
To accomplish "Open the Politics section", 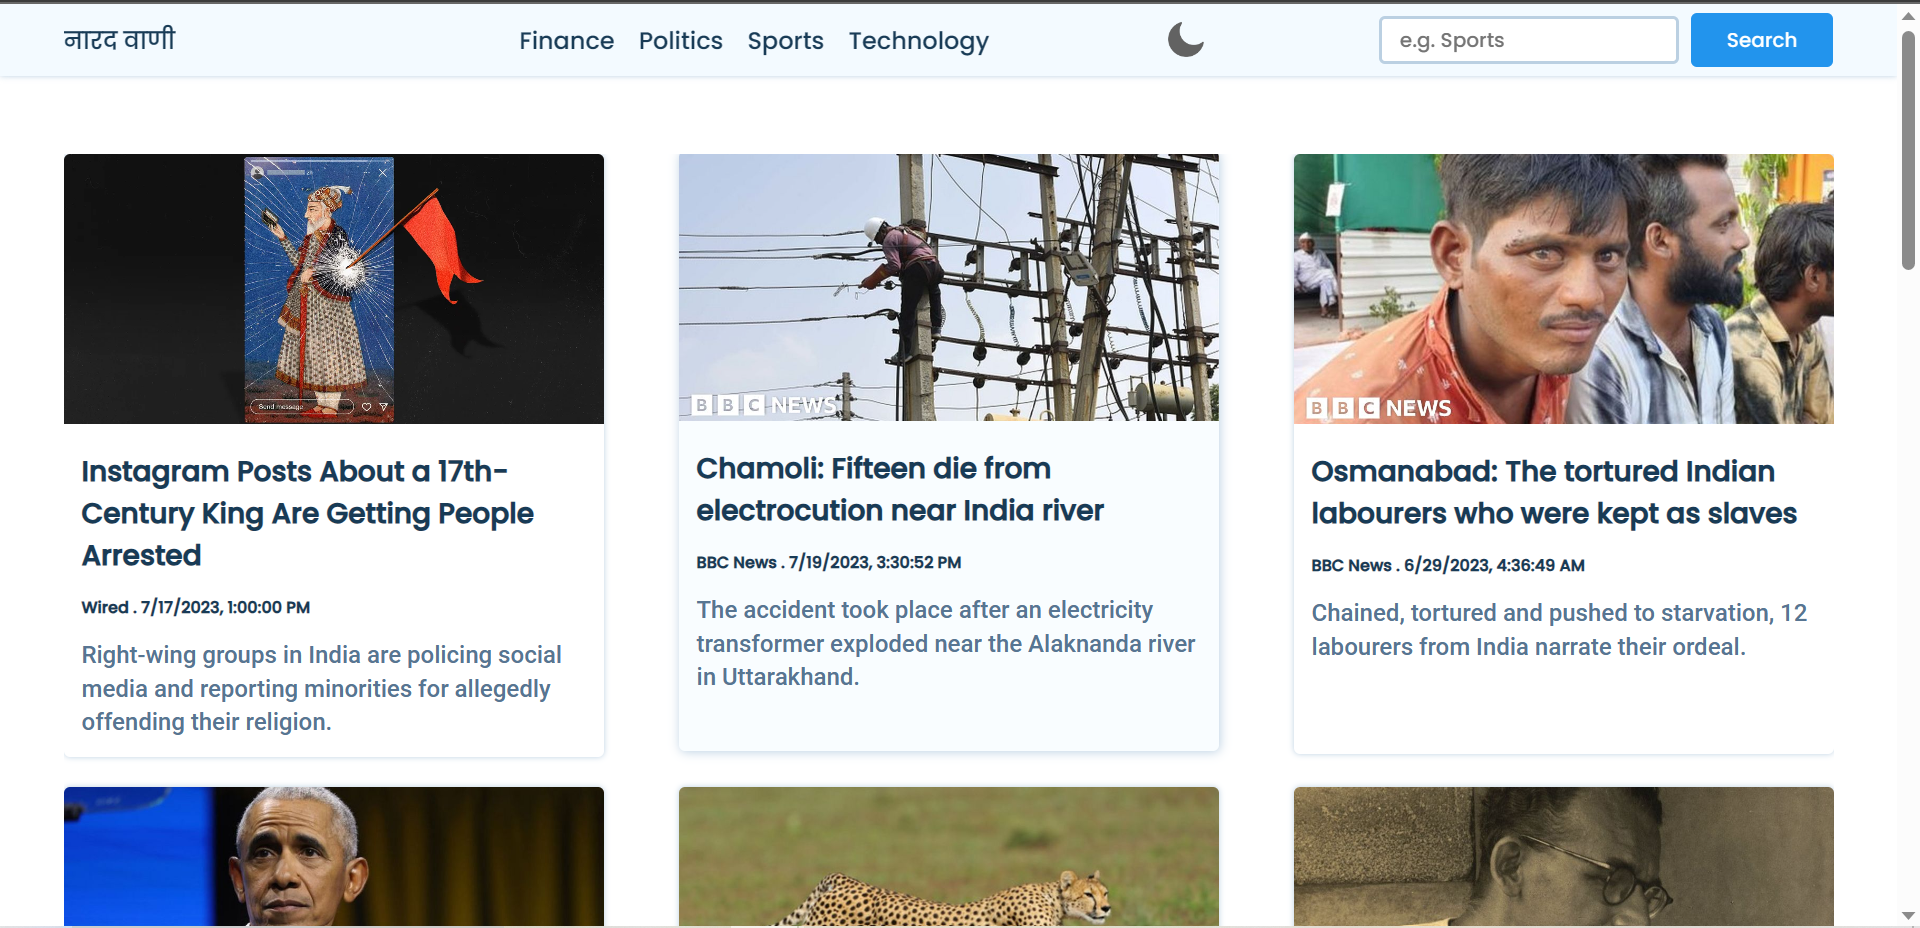I will coord(680,41).
